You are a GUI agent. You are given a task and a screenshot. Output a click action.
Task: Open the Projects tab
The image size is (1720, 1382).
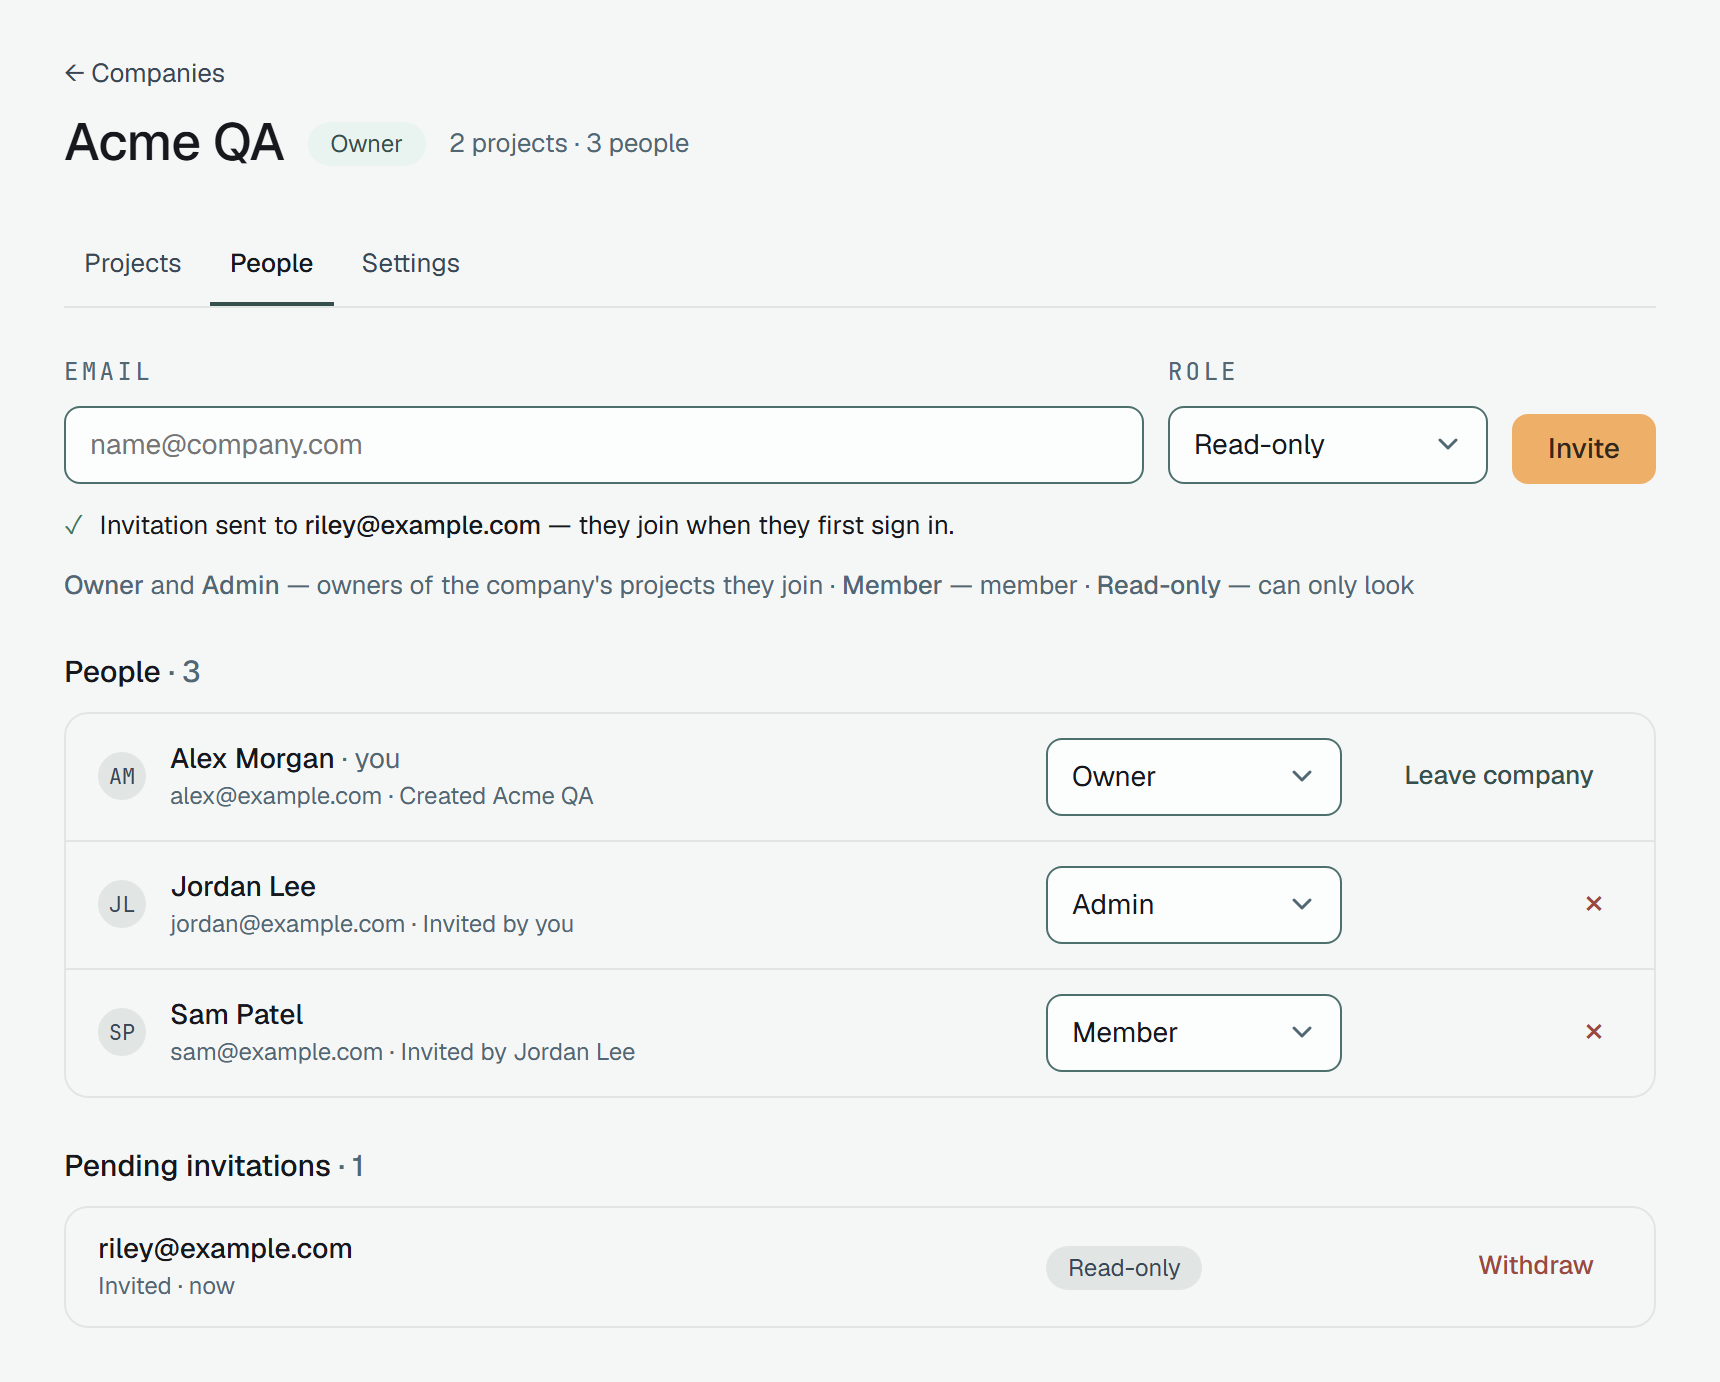(x=133, y=263)
